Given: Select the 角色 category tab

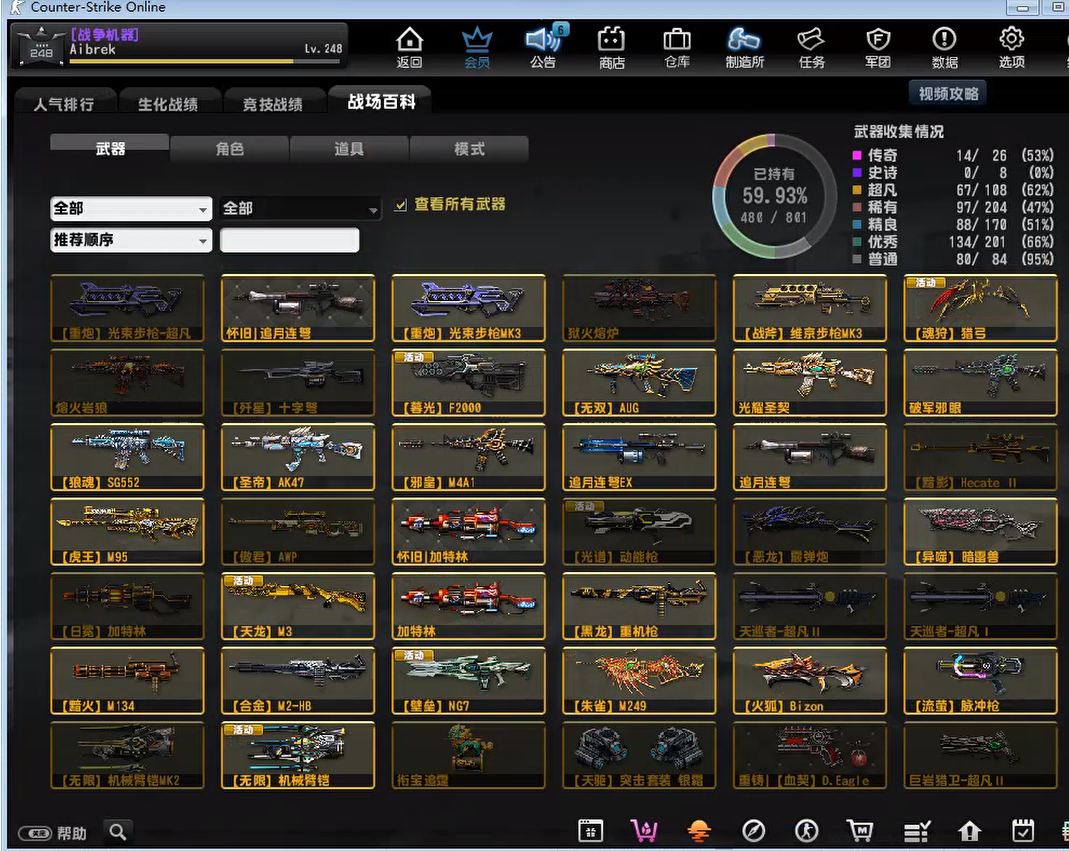Looking at the screenshot, I should (x=229, y=149).
